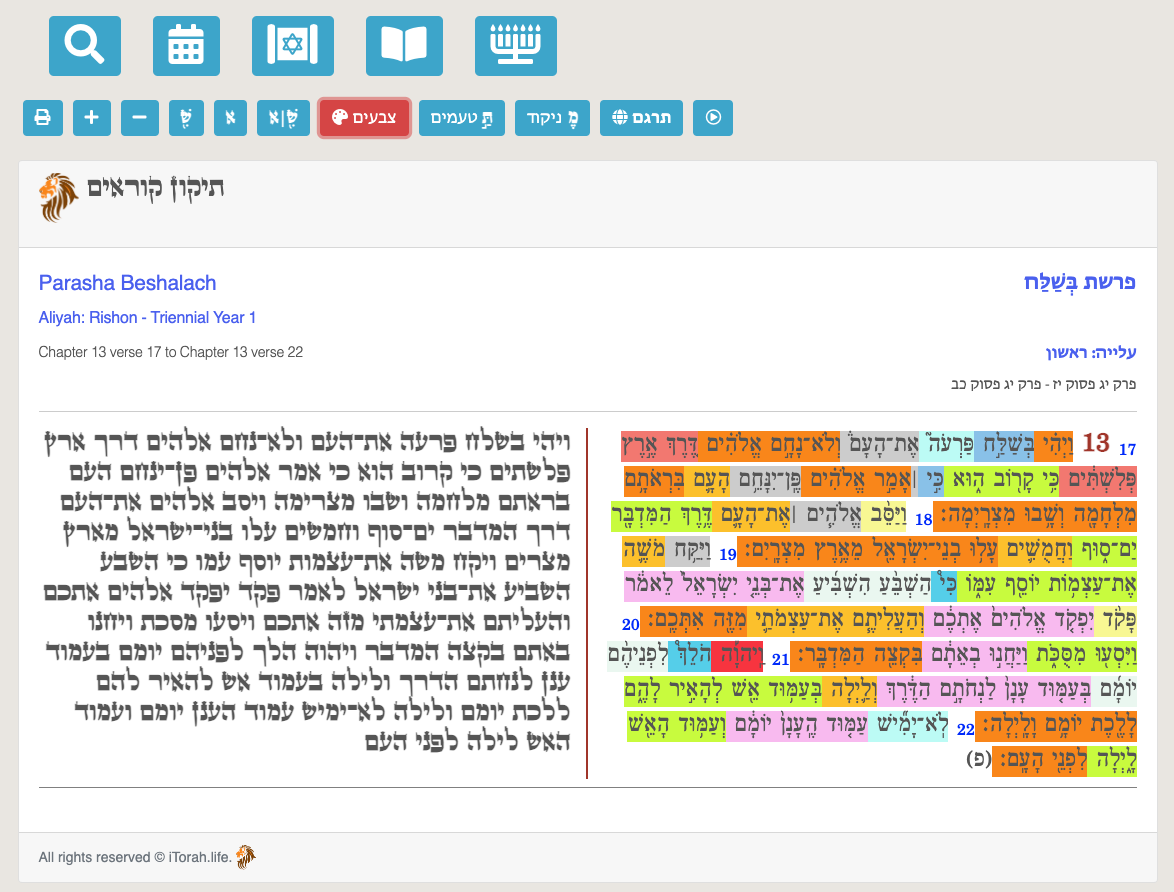The image size is (1174, 892).
Task: Click the iTorah lion logo
Action: (x=57, y=196)
